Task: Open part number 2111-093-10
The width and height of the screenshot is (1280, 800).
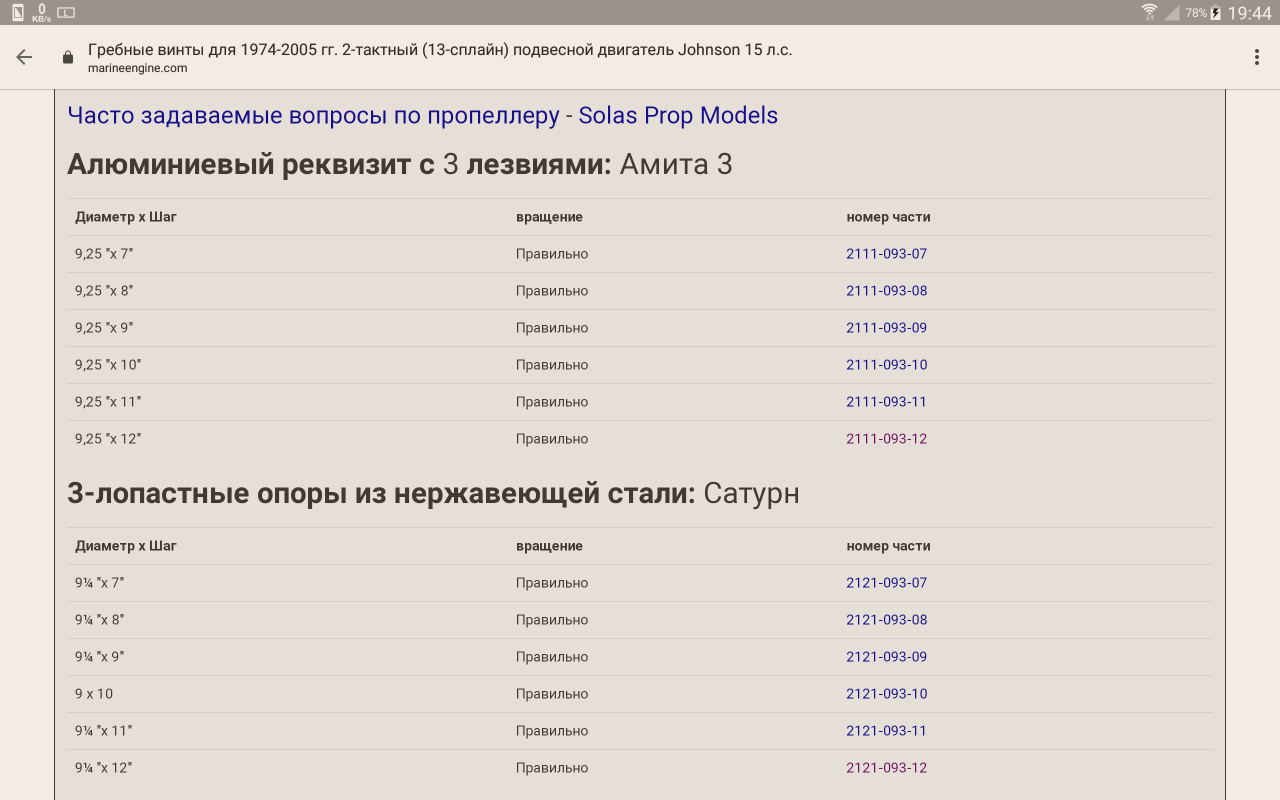Action: click(886, 365)
